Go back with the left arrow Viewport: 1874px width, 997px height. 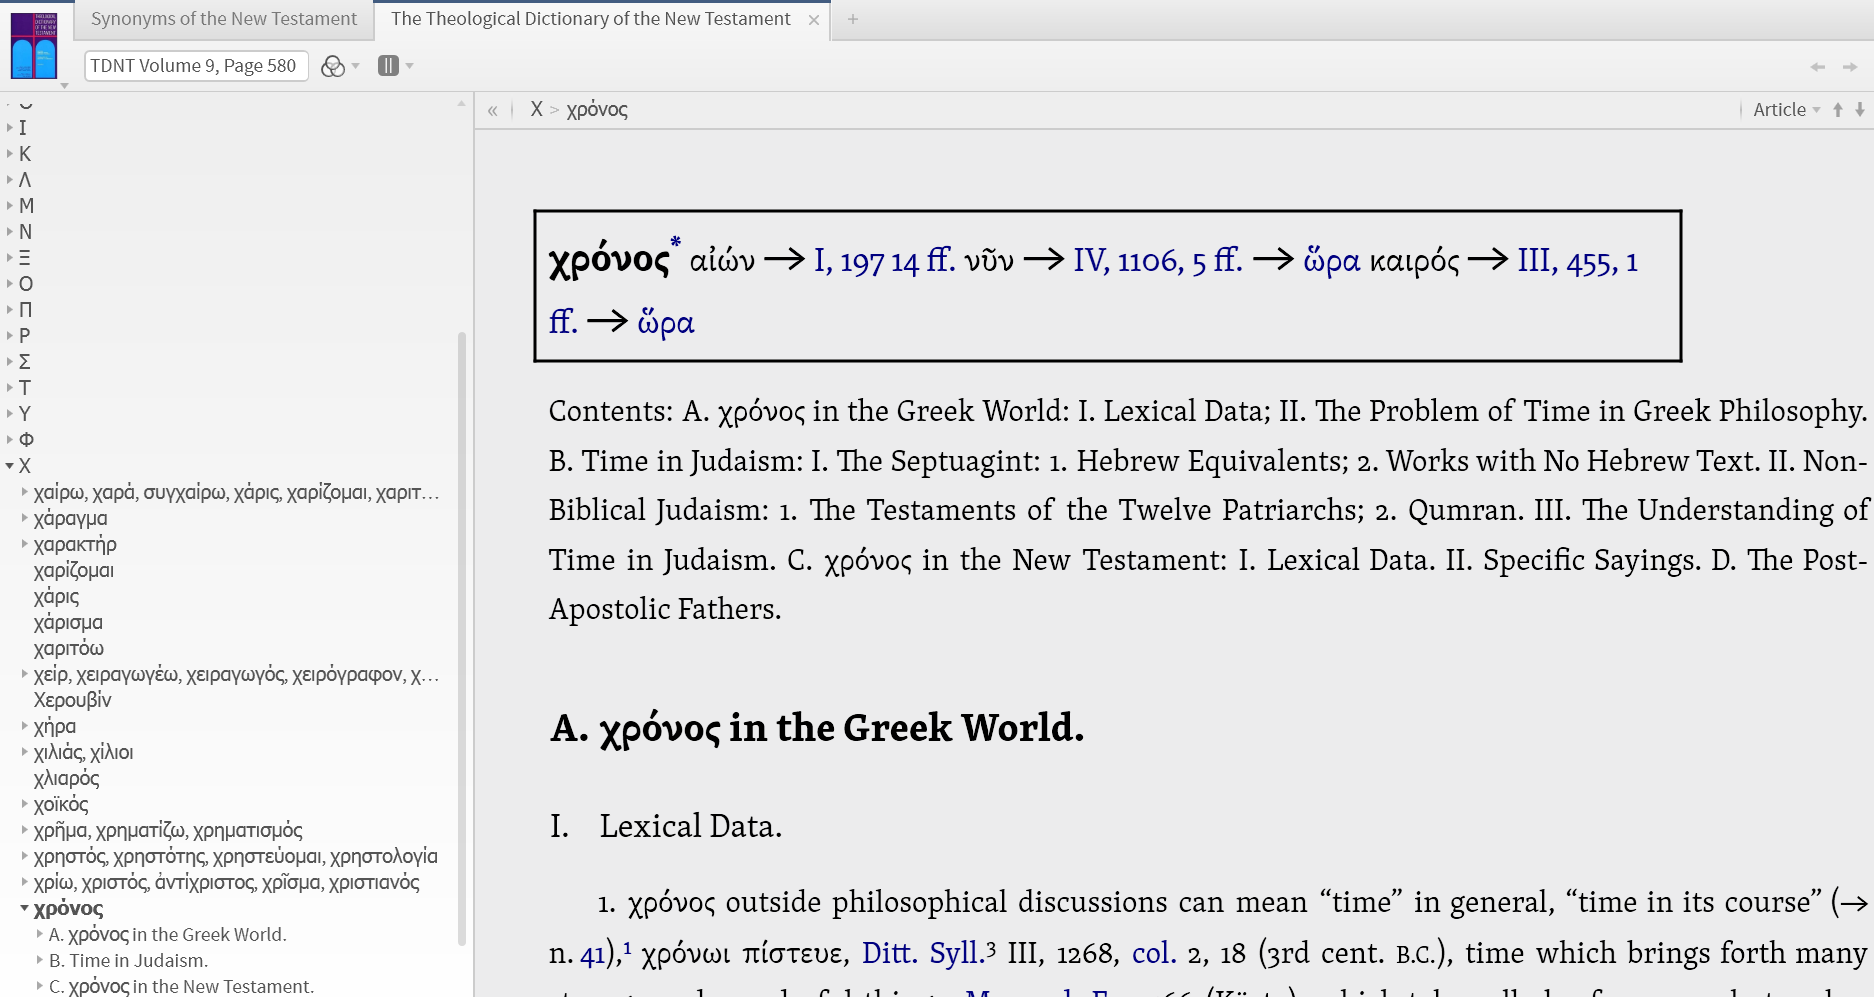[1817, 67]
